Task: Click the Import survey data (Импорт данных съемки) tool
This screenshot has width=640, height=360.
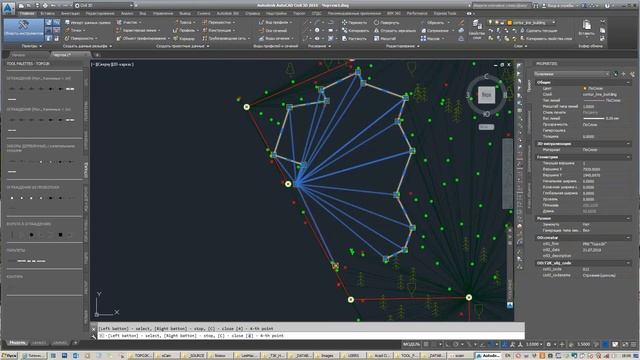Action: (x=87, y=22)
